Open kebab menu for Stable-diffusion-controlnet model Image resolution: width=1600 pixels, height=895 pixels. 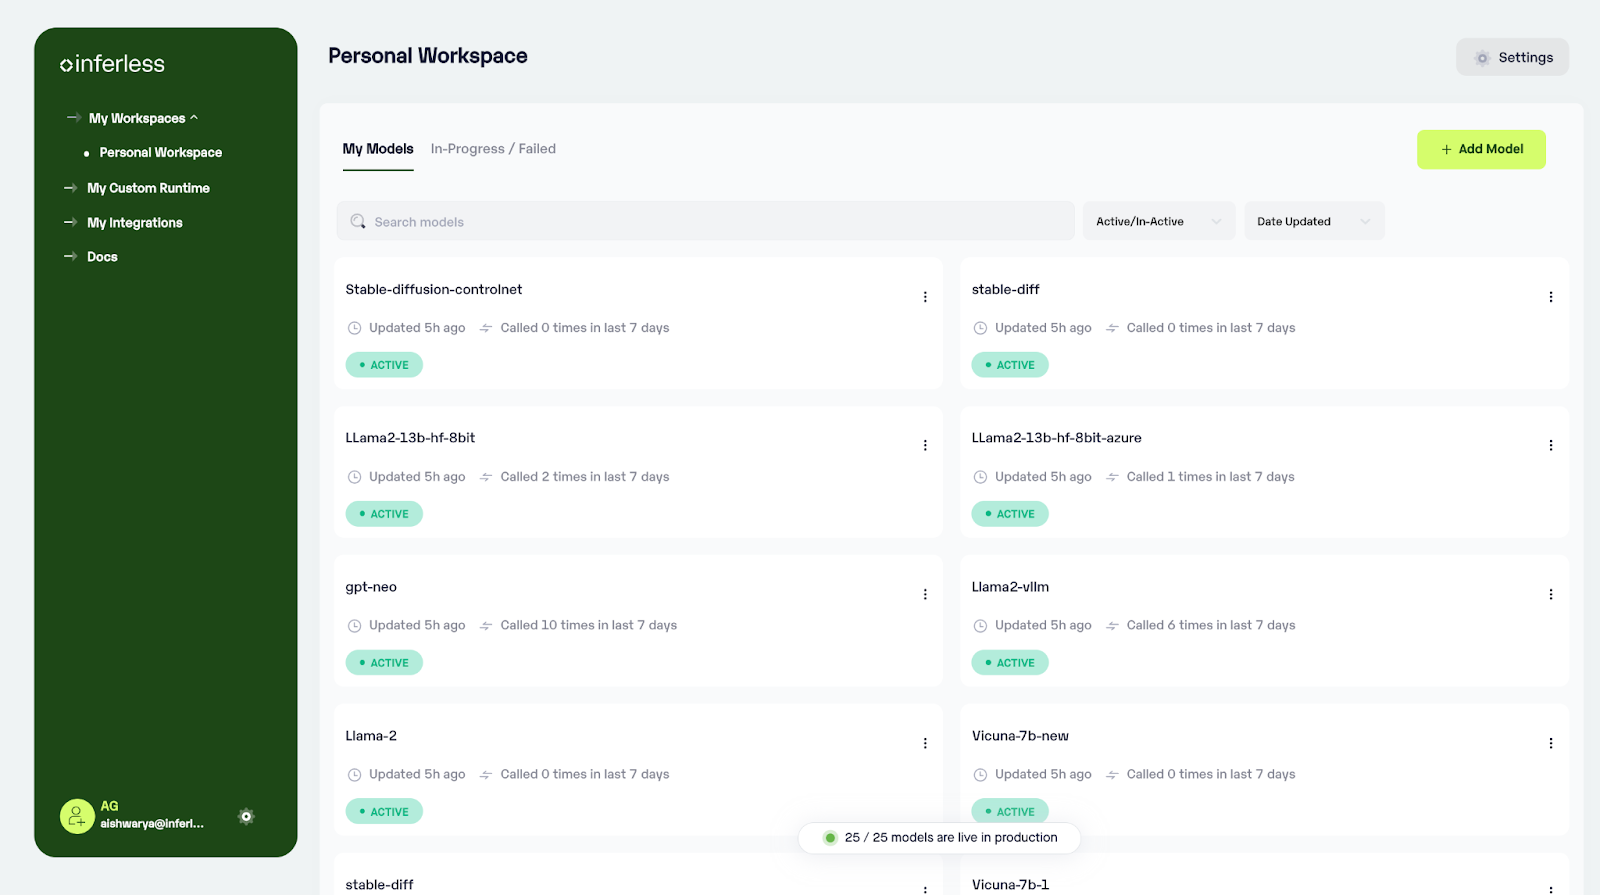pos(925,297)
